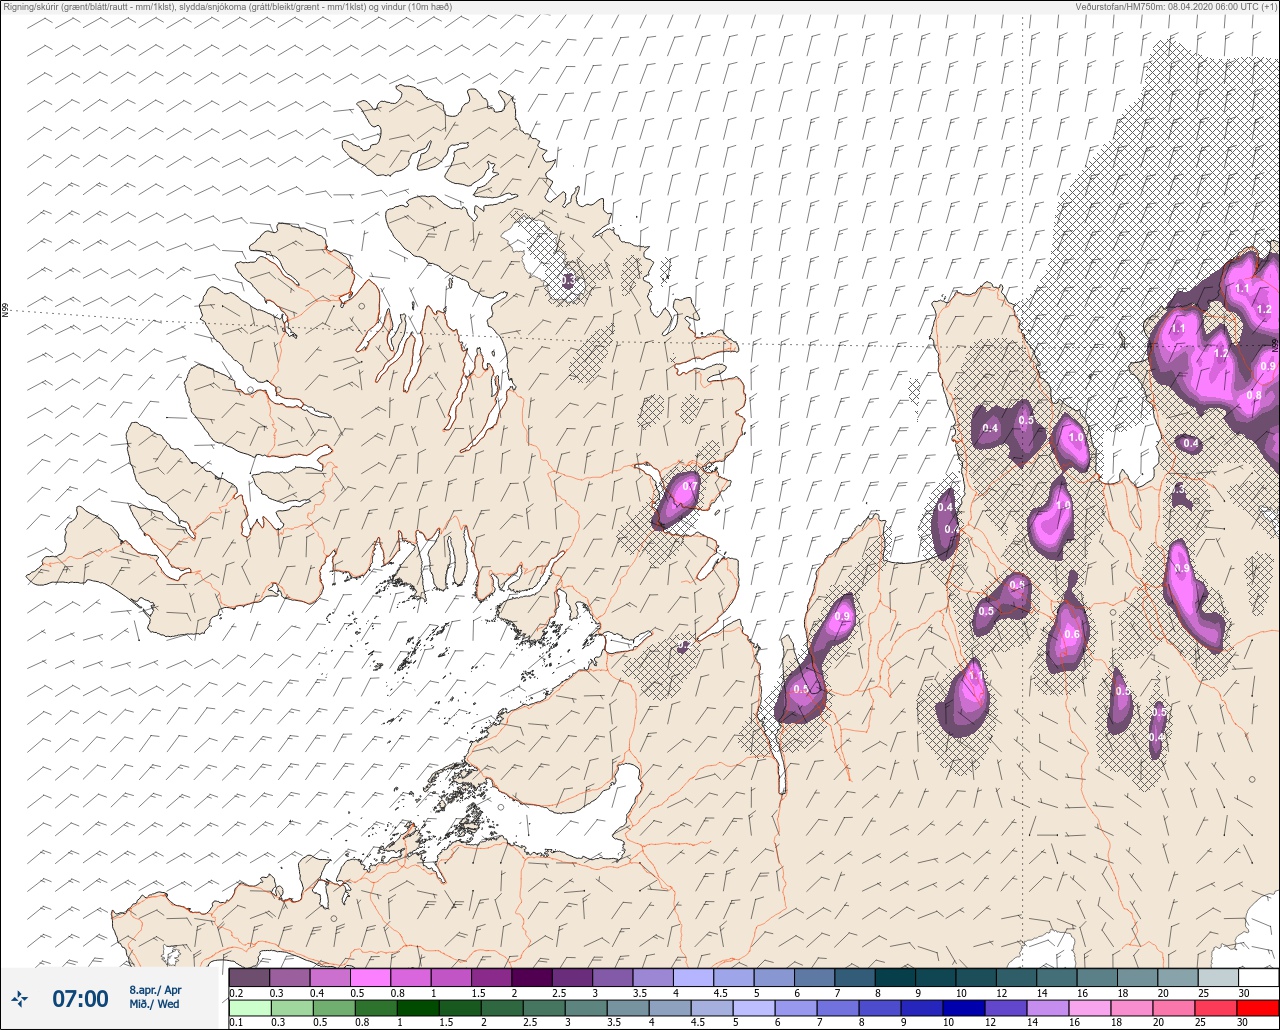Select top-row snow legend swatch labeled 1.5

491,977
